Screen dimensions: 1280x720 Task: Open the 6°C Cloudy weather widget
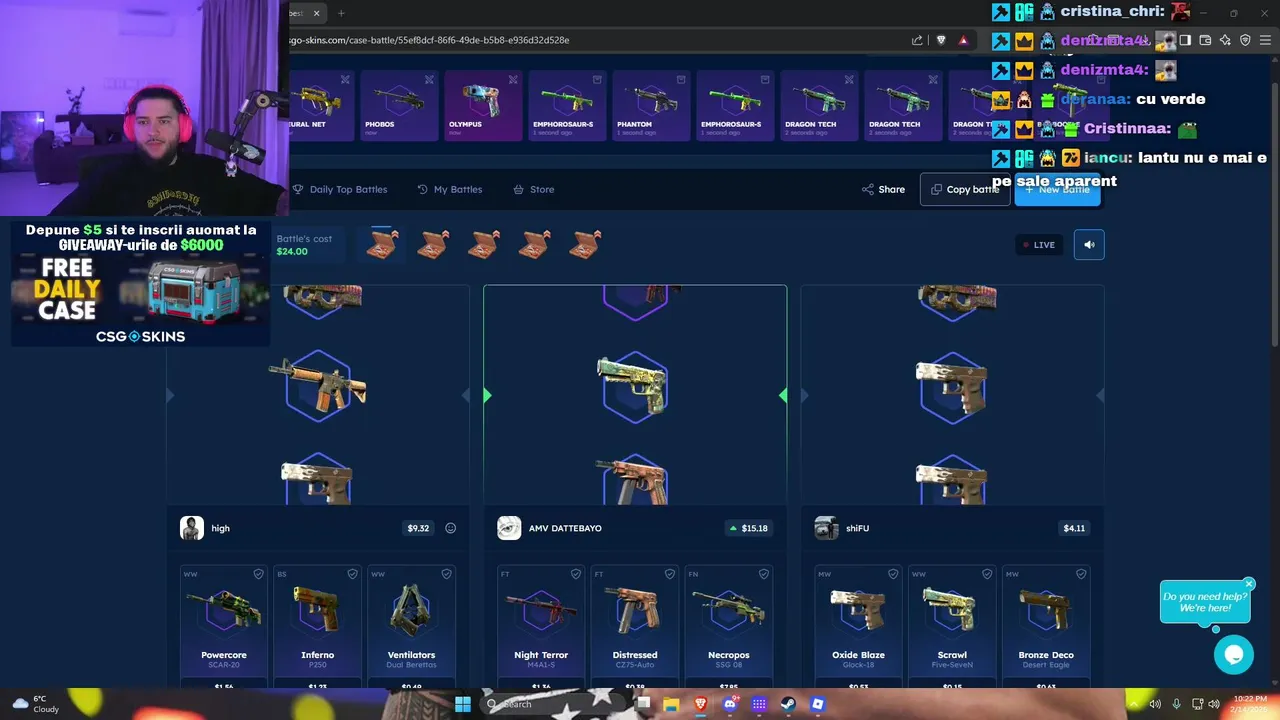pyautogui.click(x=34, y=704)
